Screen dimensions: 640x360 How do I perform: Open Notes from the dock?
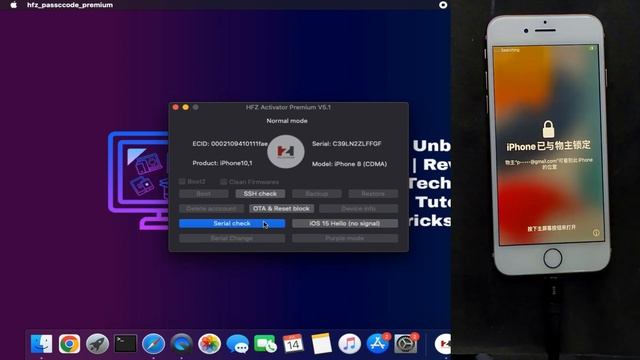click(x=321, y=344)
